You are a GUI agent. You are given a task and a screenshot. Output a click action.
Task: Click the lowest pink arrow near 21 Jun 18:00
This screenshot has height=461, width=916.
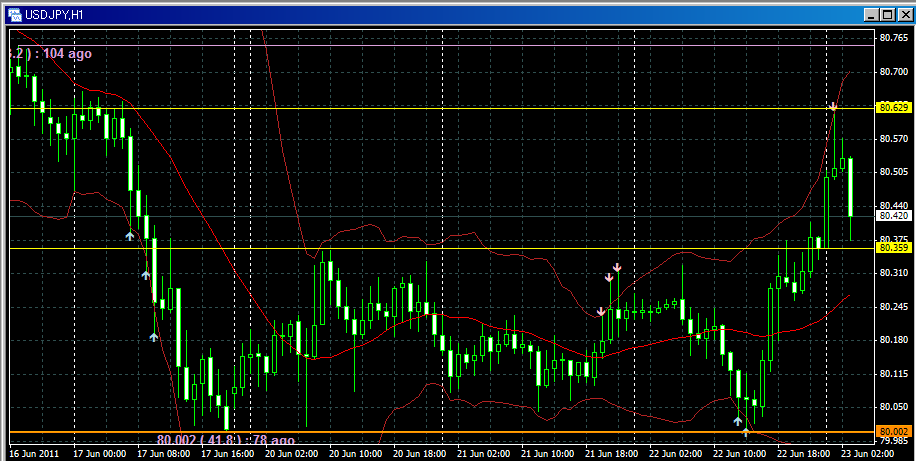(601, 311)
